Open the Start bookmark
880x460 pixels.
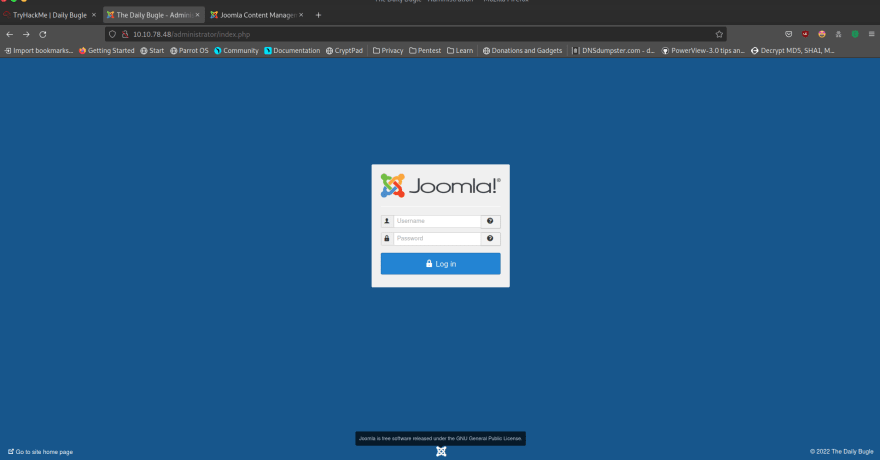pyautogui.click(x=152, y=50)
